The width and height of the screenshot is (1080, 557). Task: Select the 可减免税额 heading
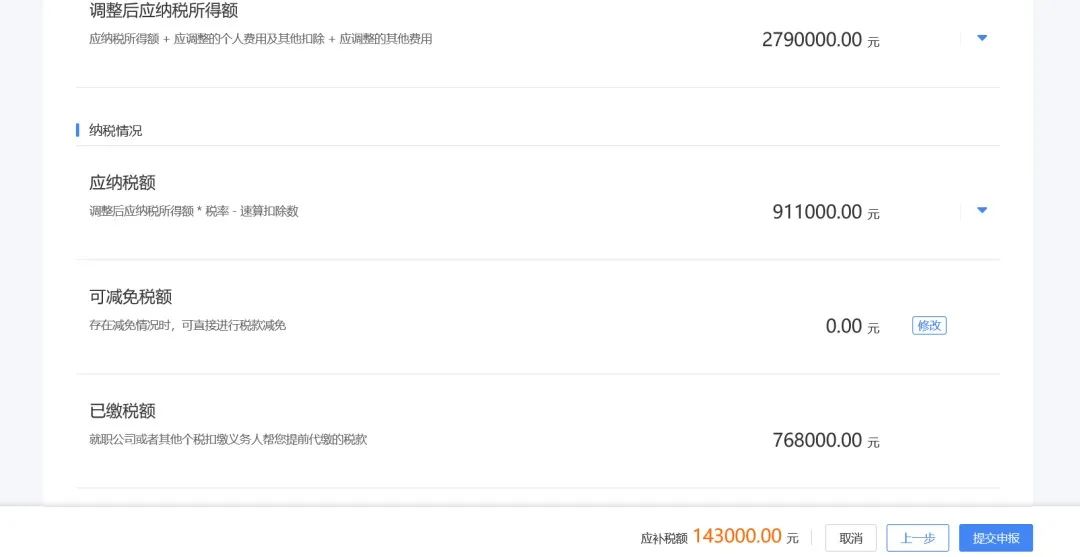pos(131,297)
